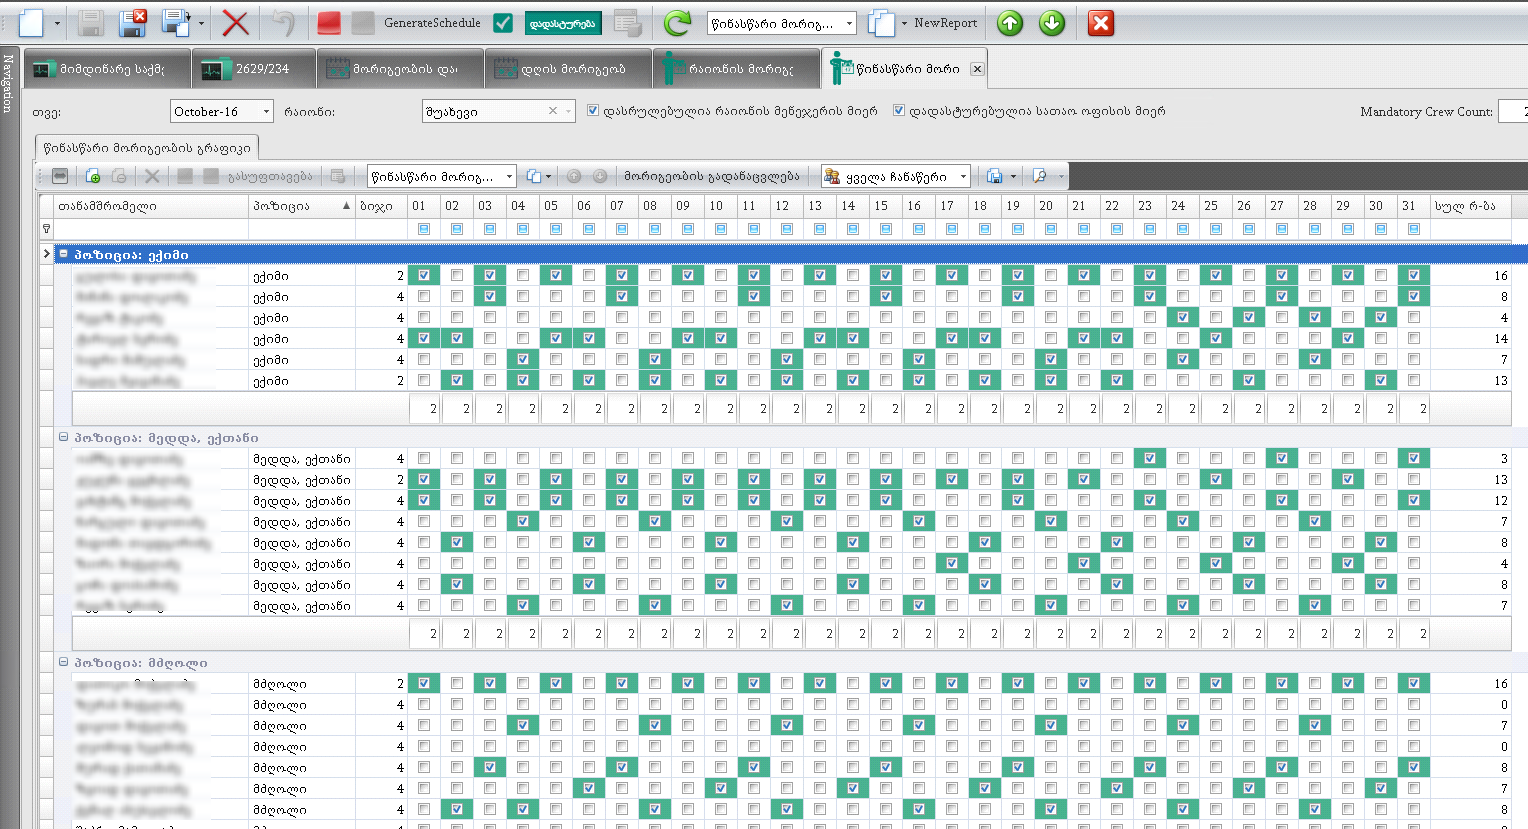Click the გასუფთავება button

point(269,176)
